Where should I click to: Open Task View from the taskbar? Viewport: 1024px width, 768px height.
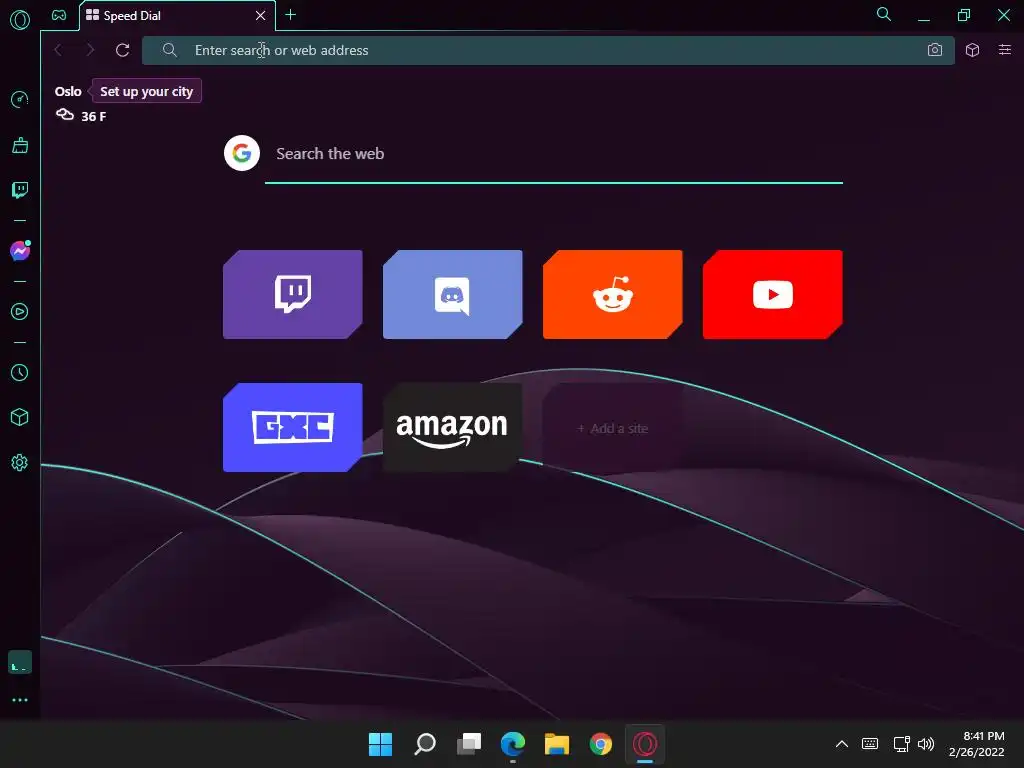468,744
